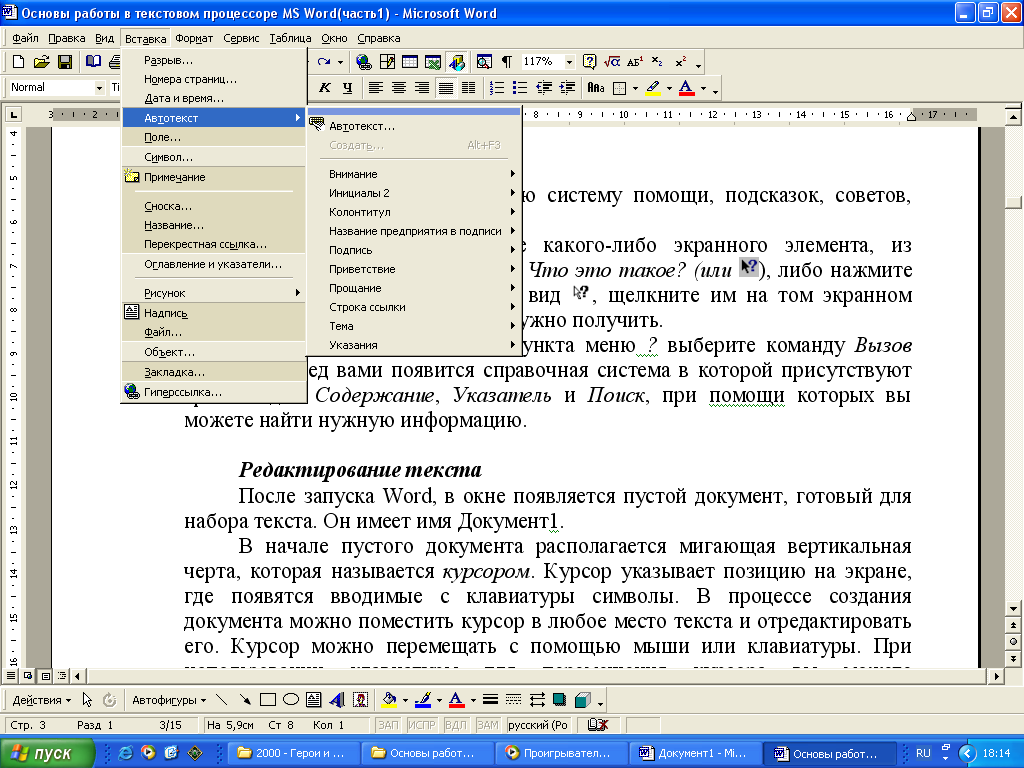
Task: Expand the redo history dropdown arrow
Action: click(340, 62)
